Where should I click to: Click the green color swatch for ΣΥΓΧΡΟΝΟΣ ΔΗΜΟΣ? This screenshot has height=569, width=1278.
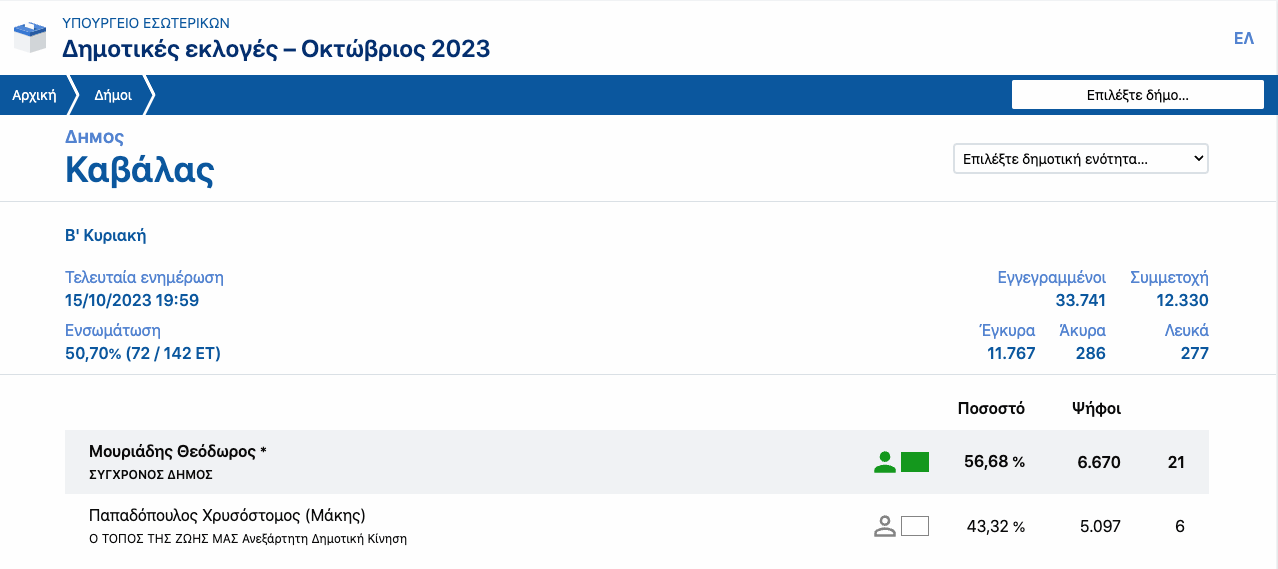(x=915, y=462)
